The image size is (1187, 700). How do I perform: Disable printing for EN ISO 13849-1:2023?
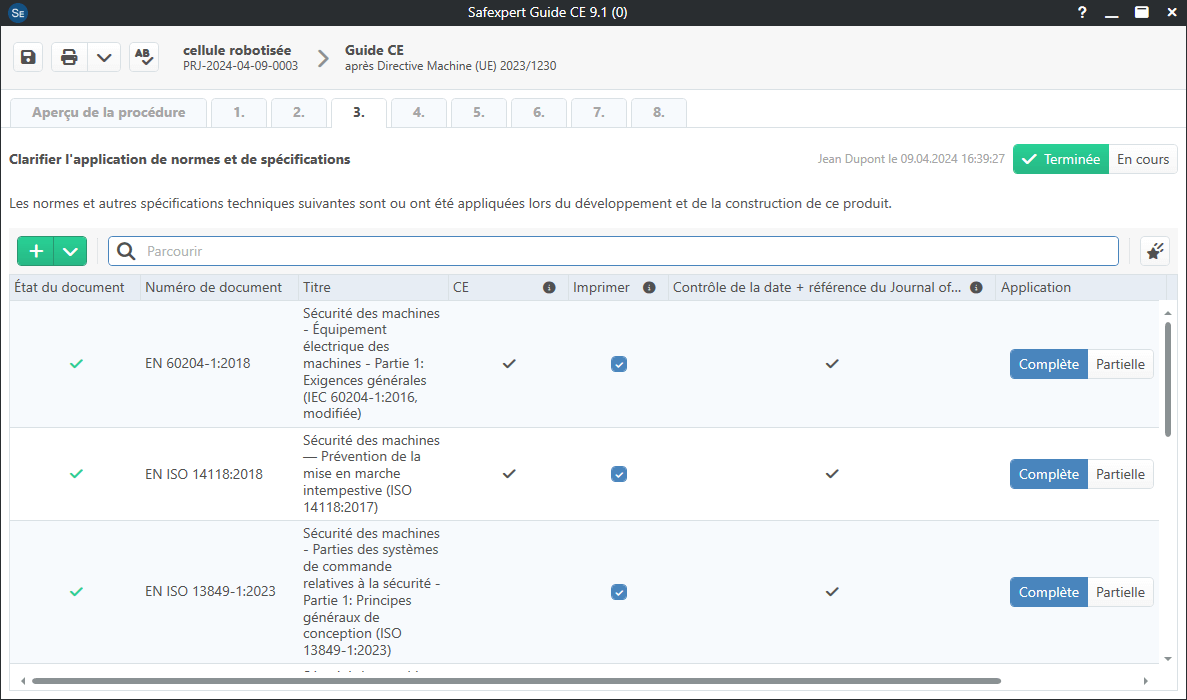click(x=619, y=592)
